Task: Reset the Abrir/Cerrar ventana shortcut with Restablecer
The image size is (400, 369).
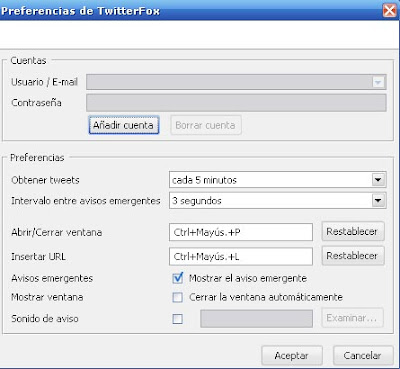Action: coord(353,231)
